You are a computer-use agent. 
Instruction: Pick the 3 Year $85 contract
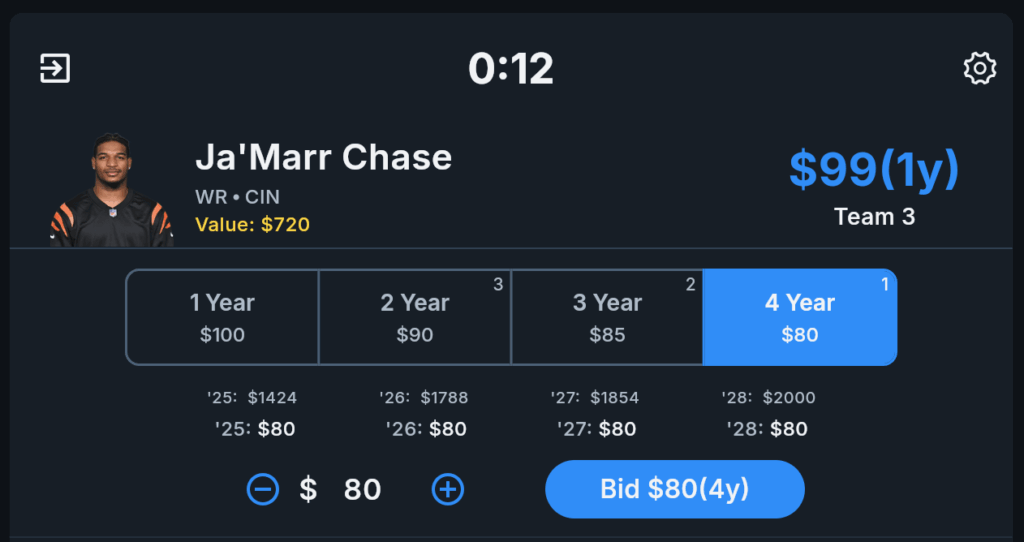pyautogui.click(x=607, y=317)
